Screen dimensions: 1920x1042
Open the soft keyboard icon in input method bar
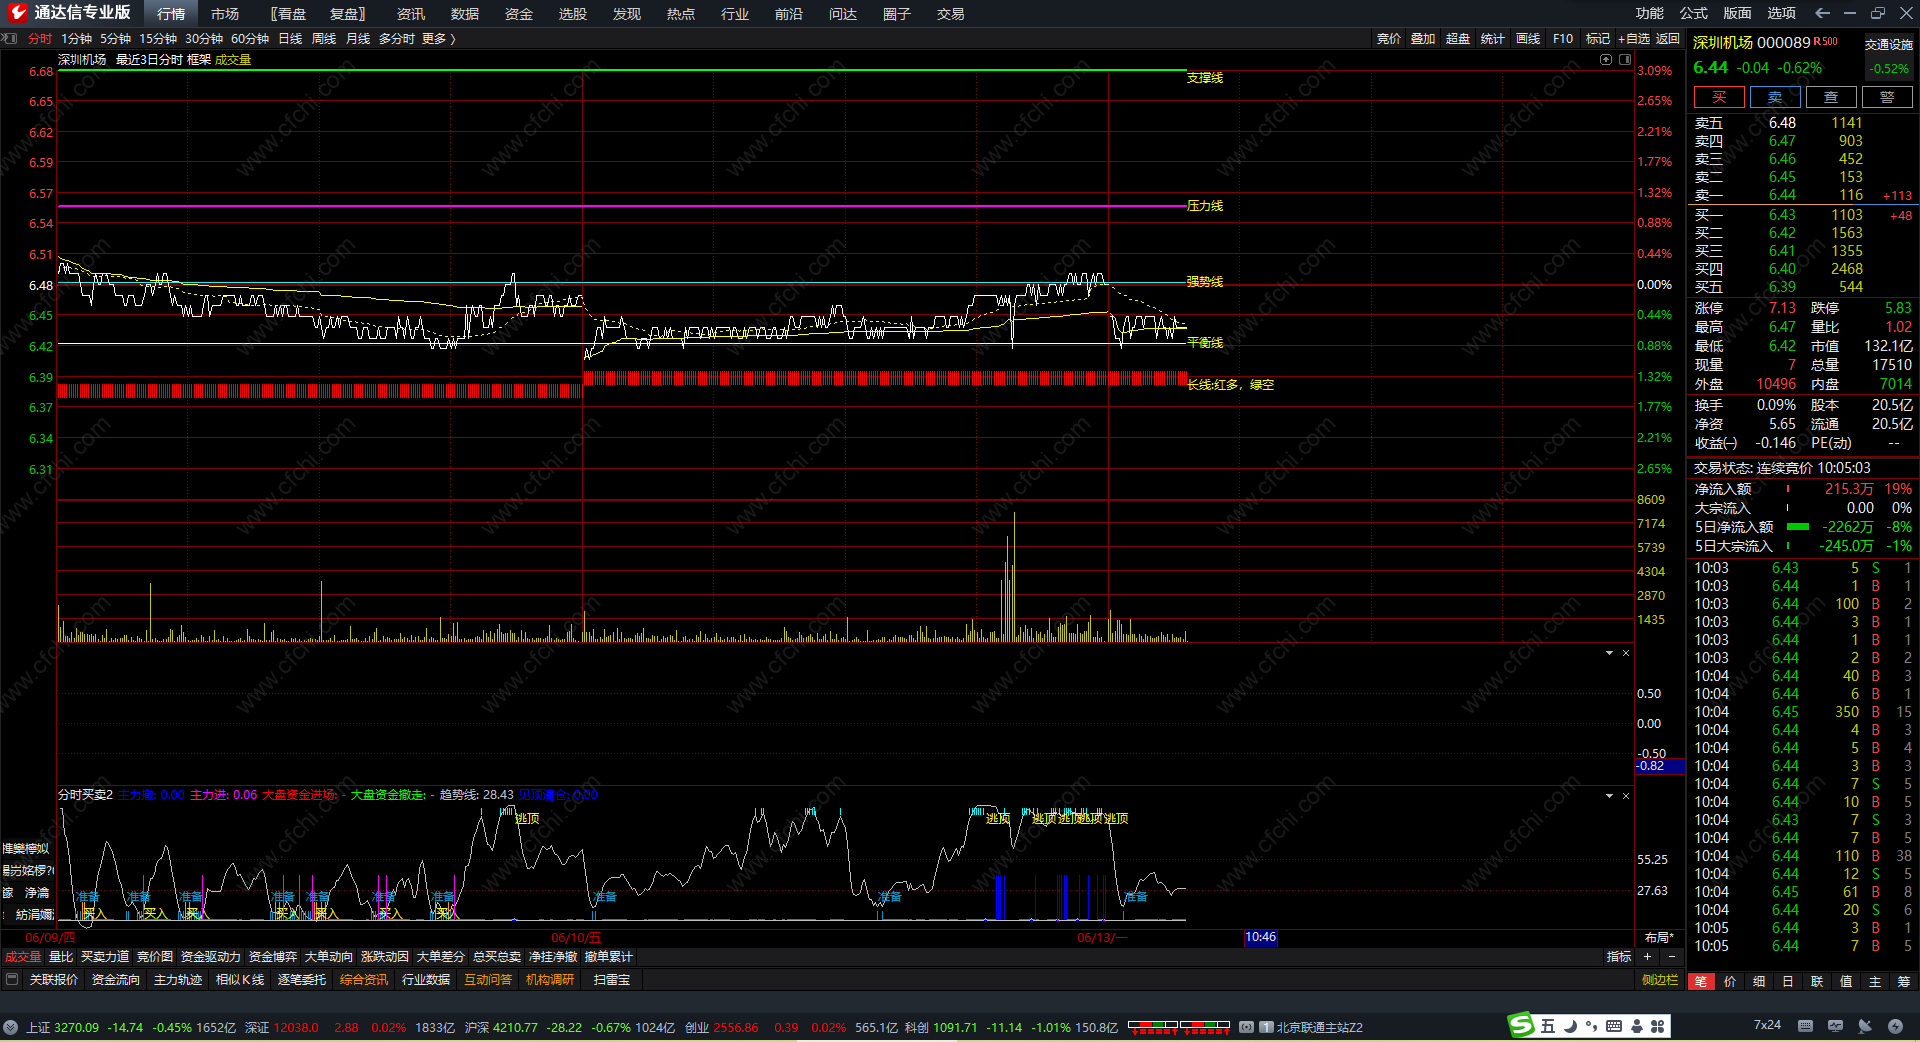click(x=1614, y=1026)
